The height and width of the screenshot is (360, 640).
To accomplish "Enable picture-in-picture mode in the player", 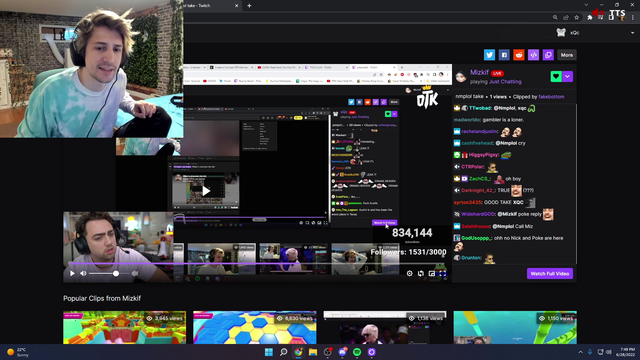I will click(x=431, y=273).
